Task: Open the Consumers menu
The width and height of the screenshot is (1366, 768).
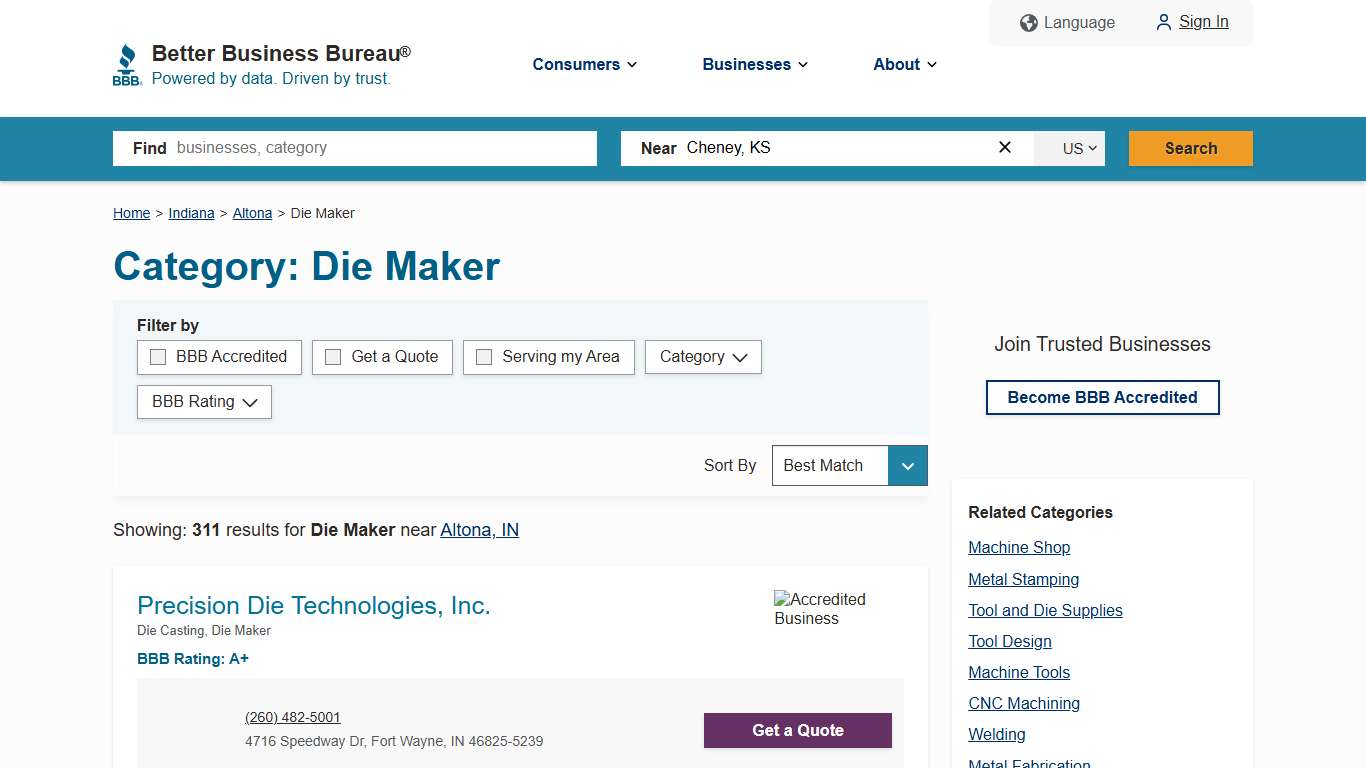Action: click(584, 64)
